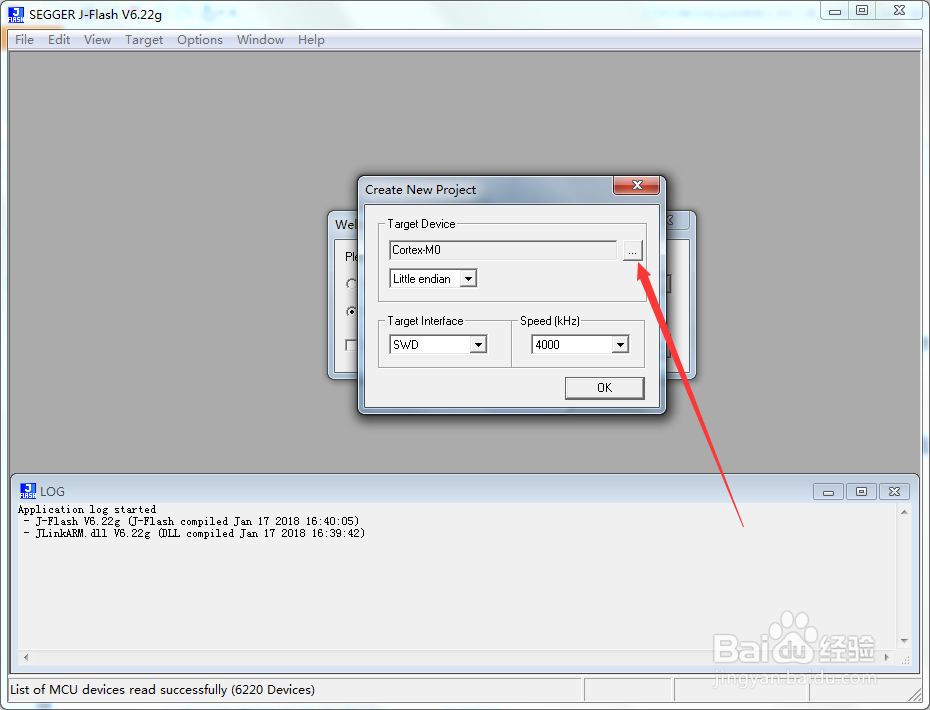Click the LOG scrollbar down arrow
This screenshot has height=710, width=930.
(x=904, y=641)
